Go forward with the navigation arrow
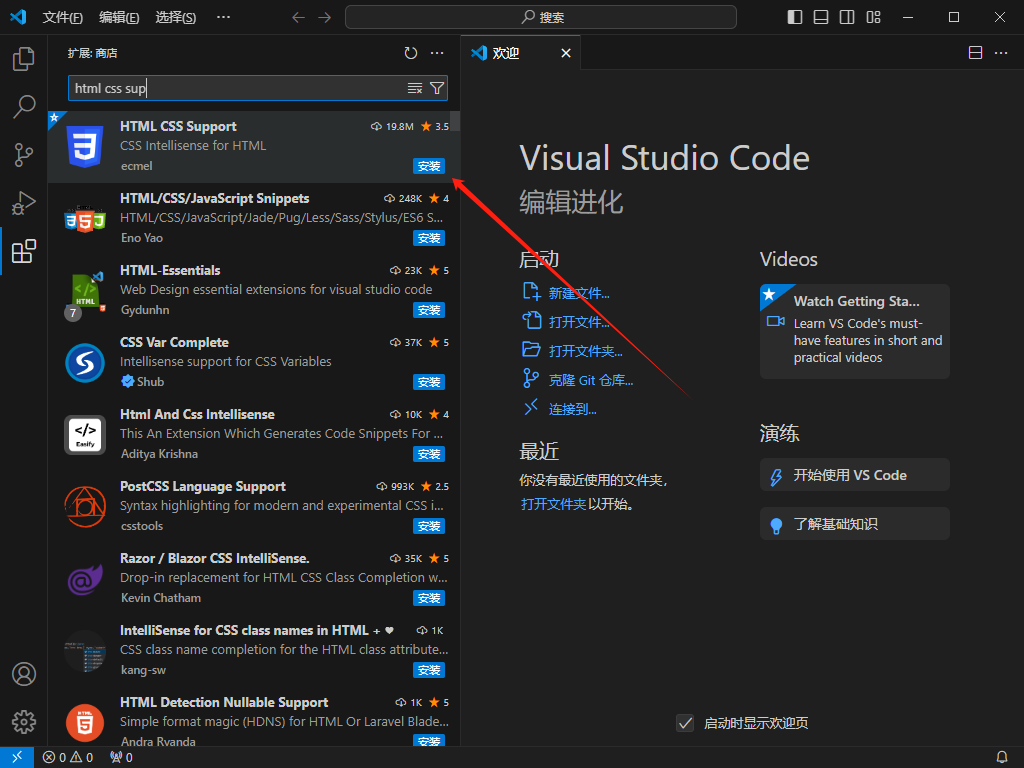1024x768 pixels. pos(325,17)
